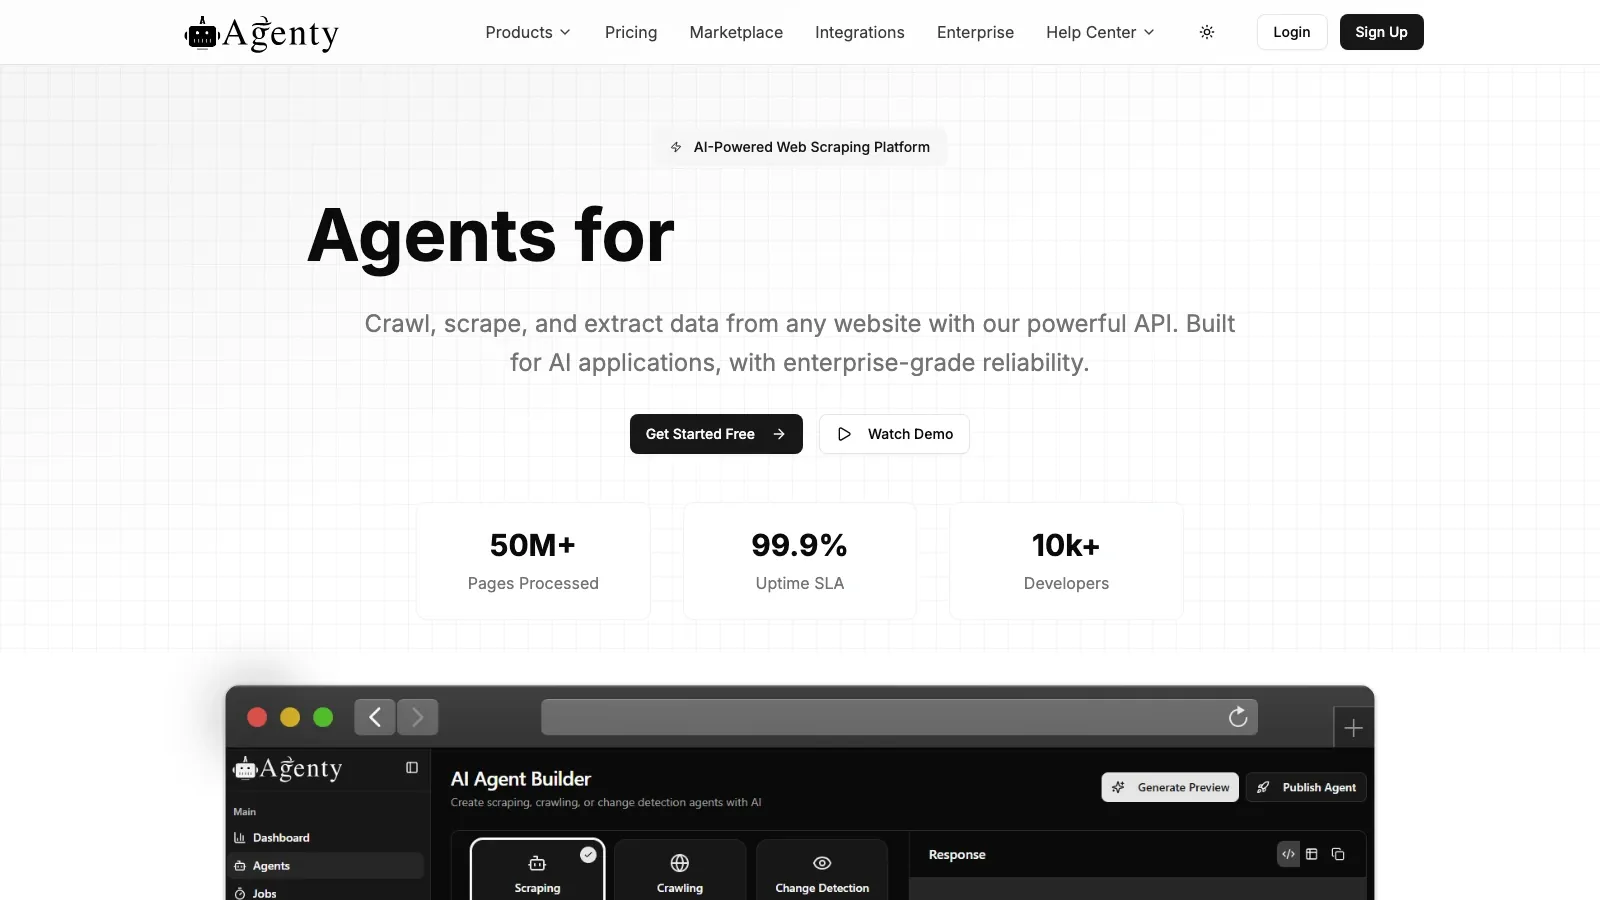Switch Response panel to table view icon

click(x=1312, y=854)
